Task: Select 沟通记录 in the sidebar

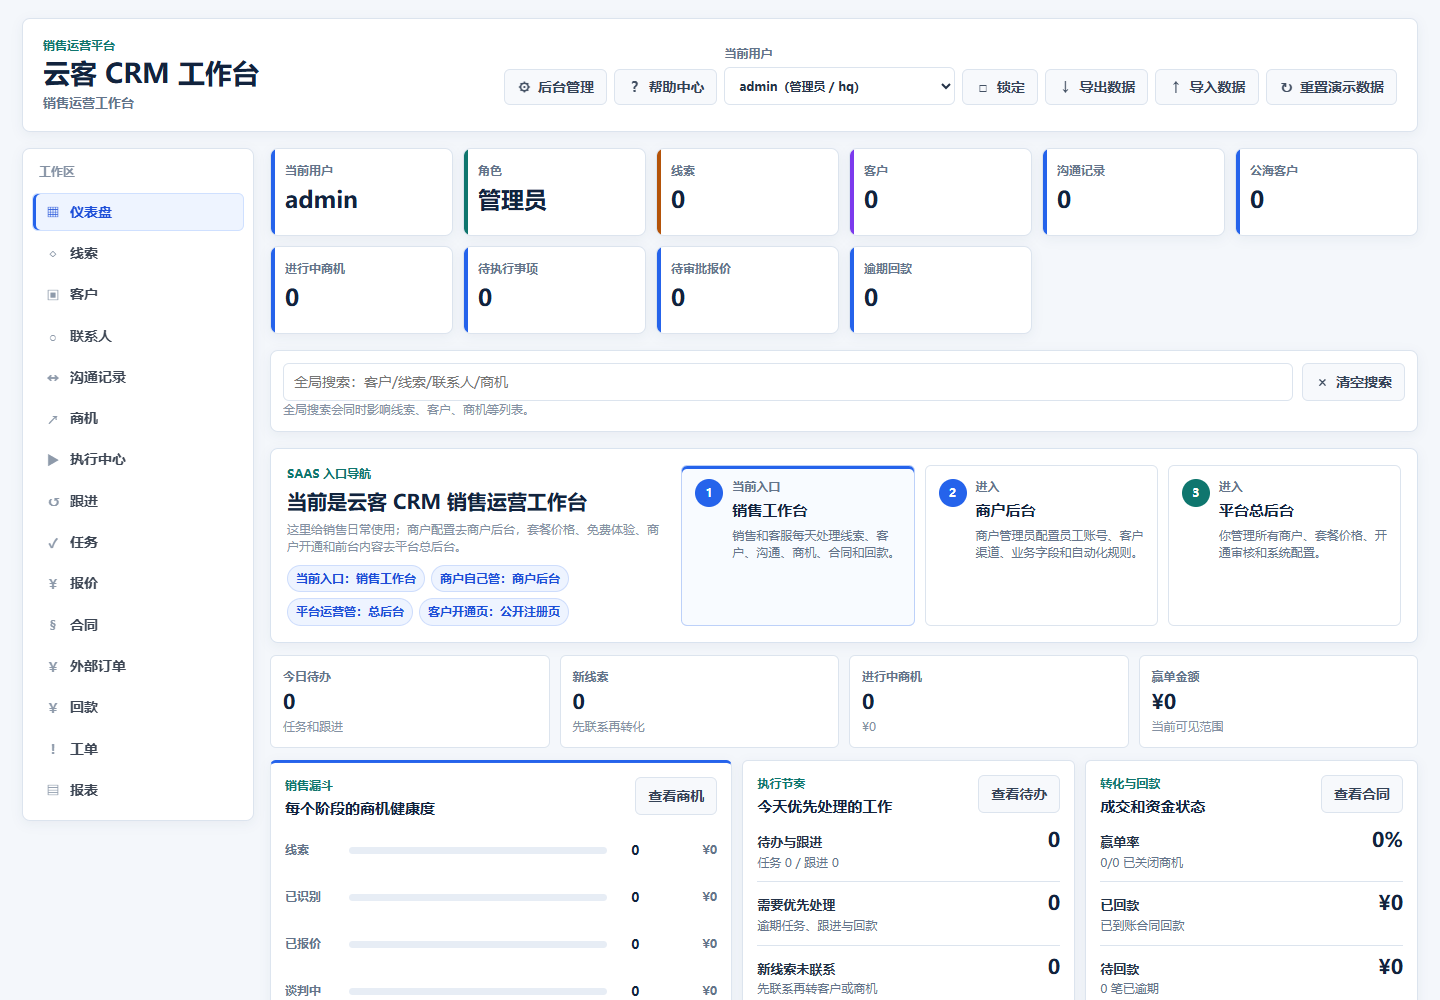Action: [x=138, y=378]
